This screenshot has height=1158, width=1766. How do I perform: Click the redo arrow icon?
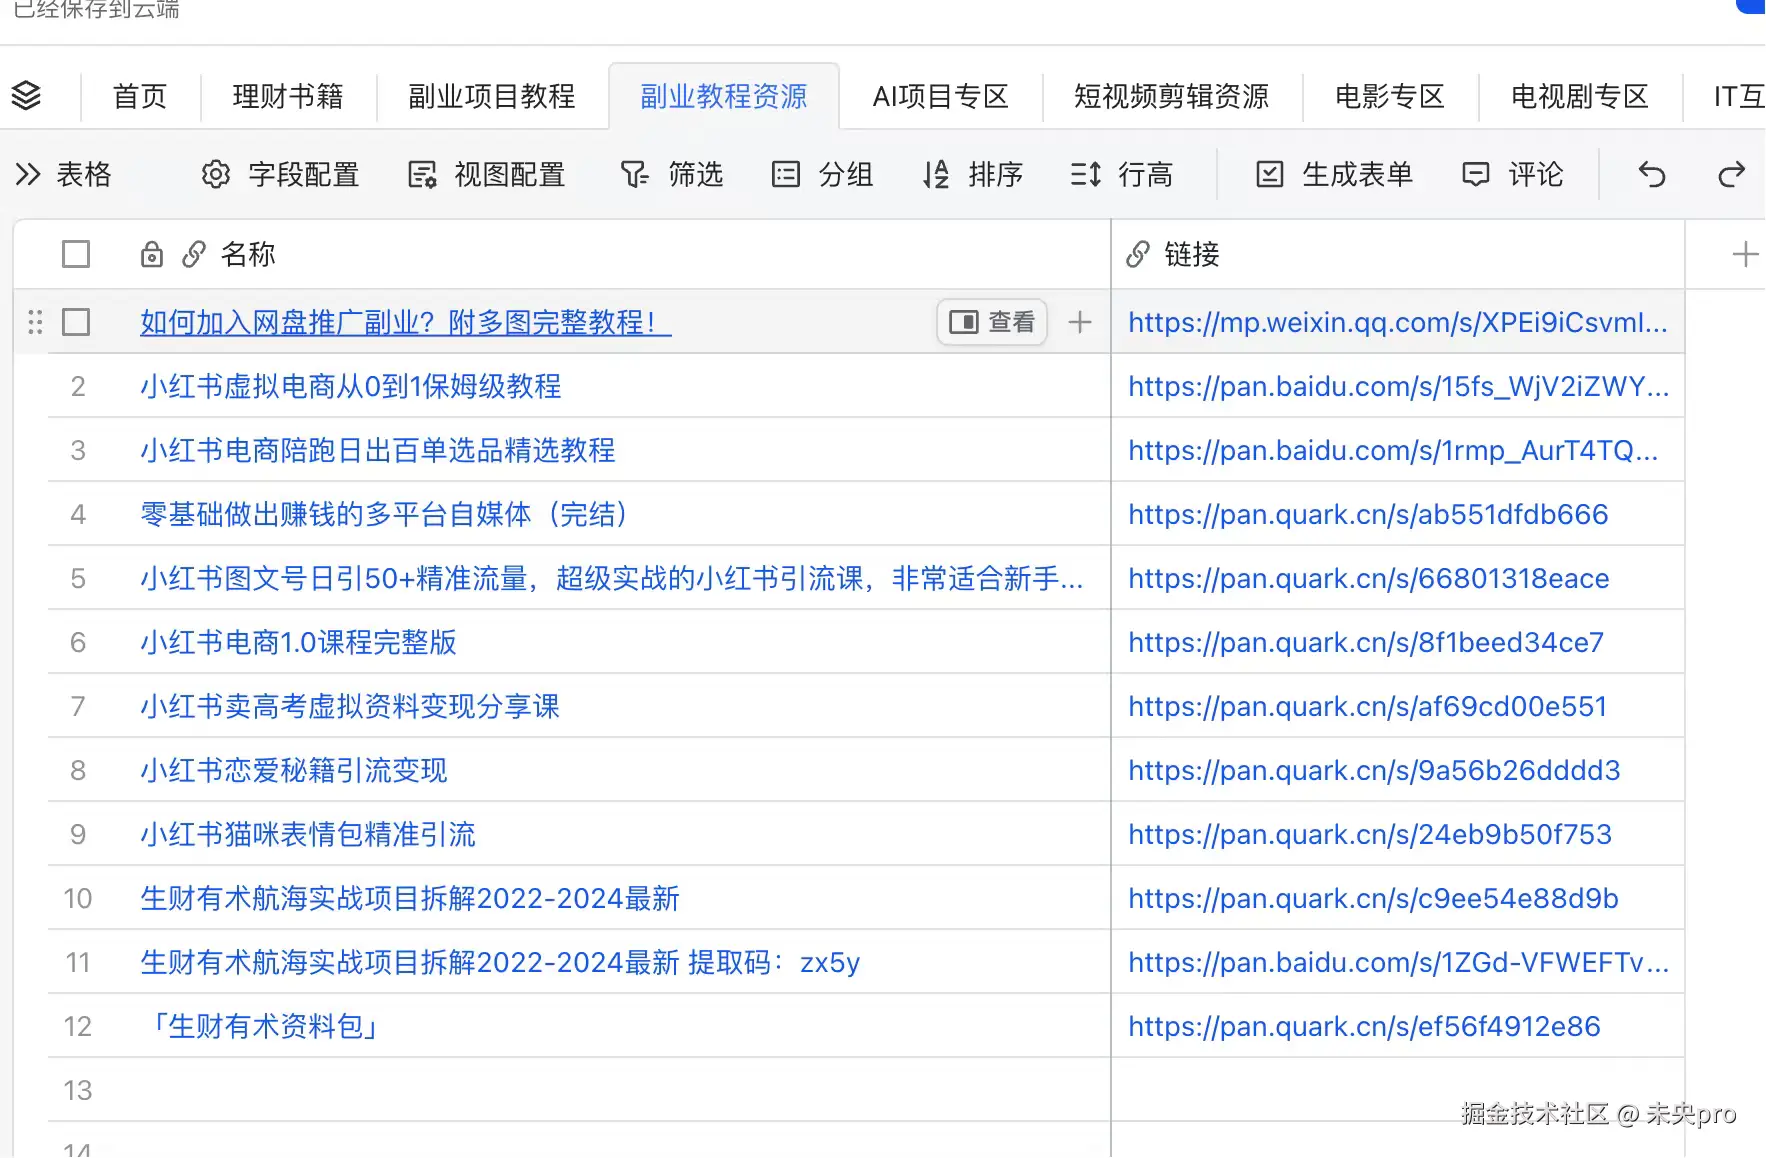(x=1731, y=174)
